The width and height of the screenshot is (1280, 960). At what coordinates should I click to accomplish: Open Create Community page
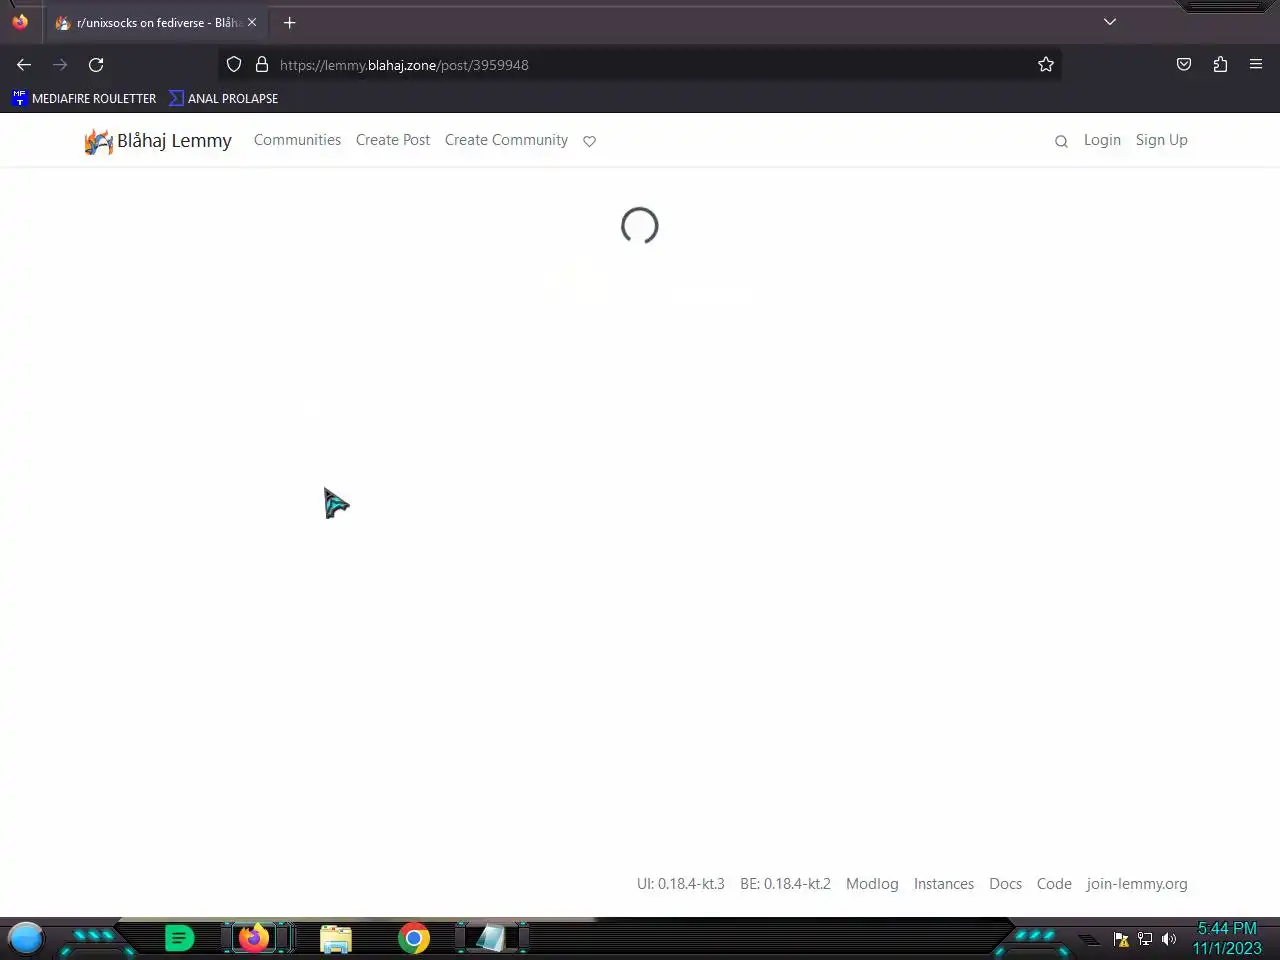click(x=506, y=140)
